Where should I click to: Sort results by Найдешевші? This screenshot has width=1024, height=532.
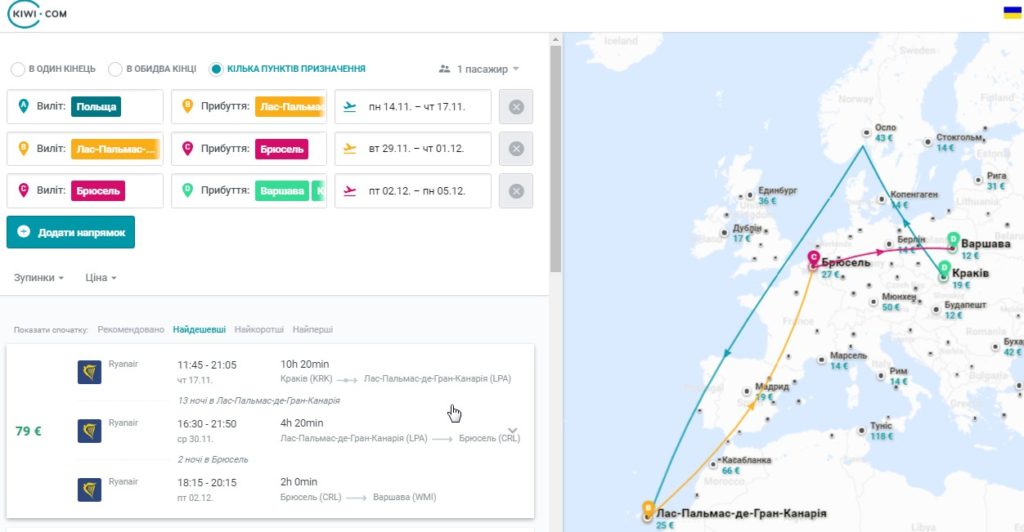point(199,330)
